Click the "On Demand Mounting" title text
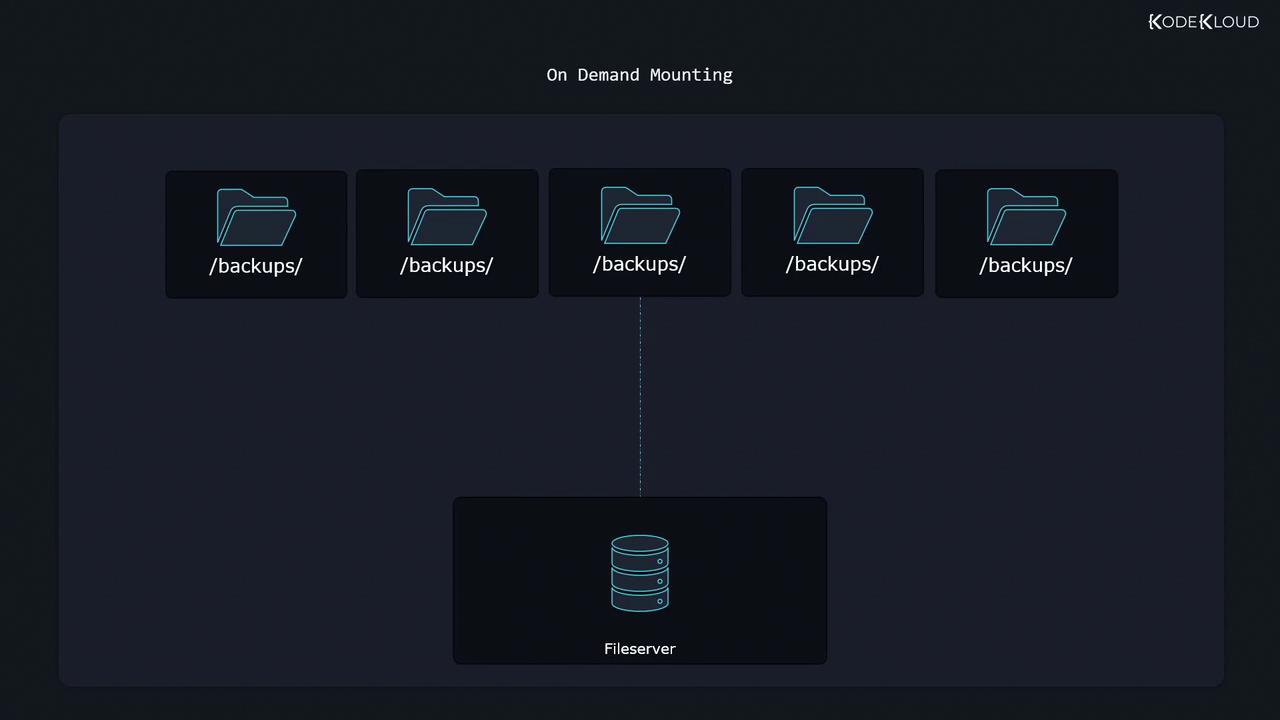Image resolution: width=1280 pixels, height=720 pixels. point(640,75)
